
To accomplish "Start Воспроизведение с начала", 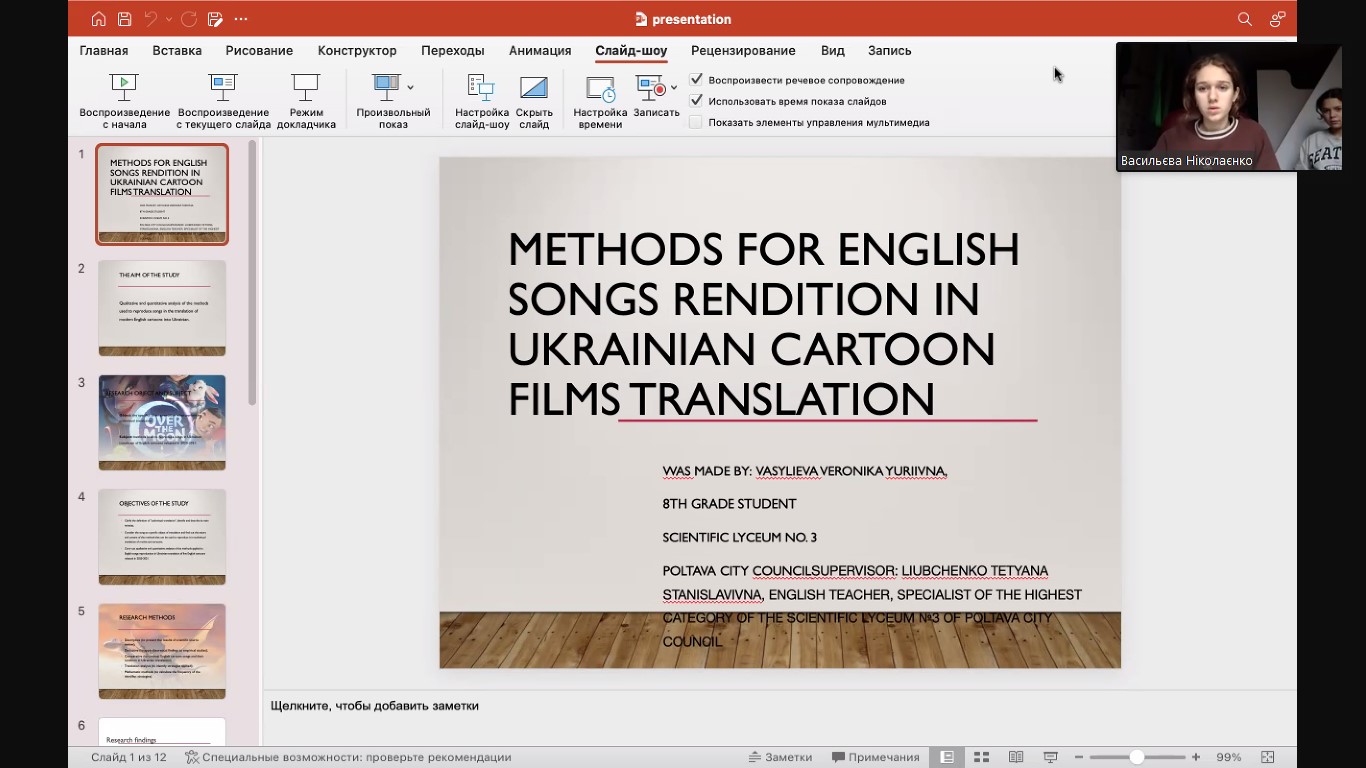I will (125, 101).
